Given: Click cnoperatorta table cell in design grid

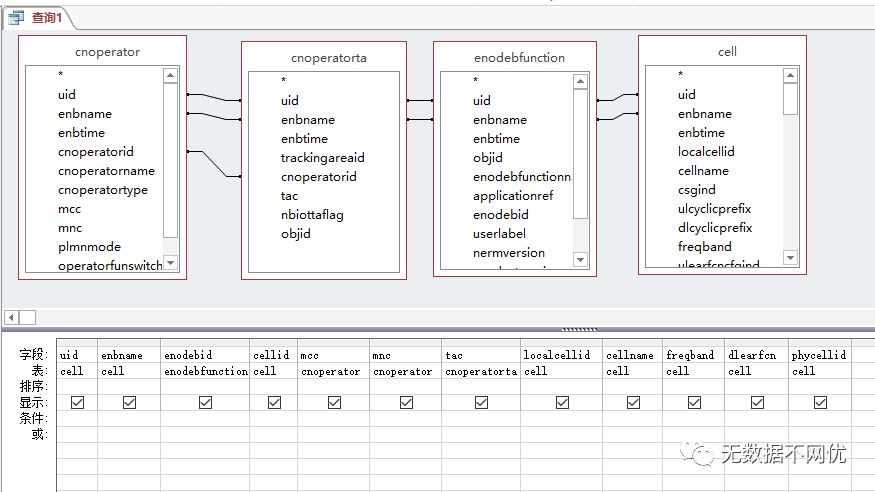Looking at the screenshot, I should (480, 371).
